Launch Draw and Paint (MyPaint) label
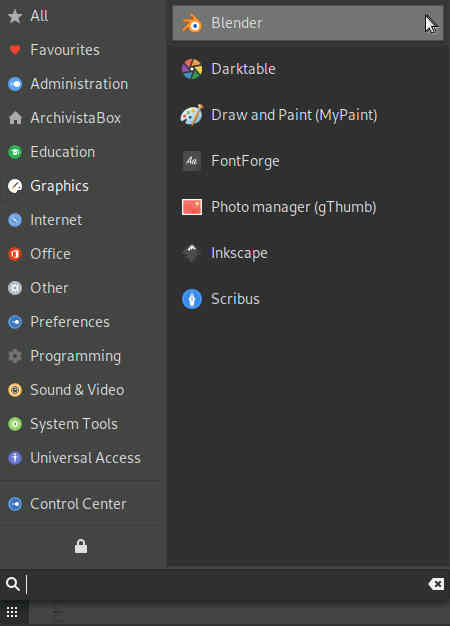This screenshot has height=626, width=450. tap(294, 115)
